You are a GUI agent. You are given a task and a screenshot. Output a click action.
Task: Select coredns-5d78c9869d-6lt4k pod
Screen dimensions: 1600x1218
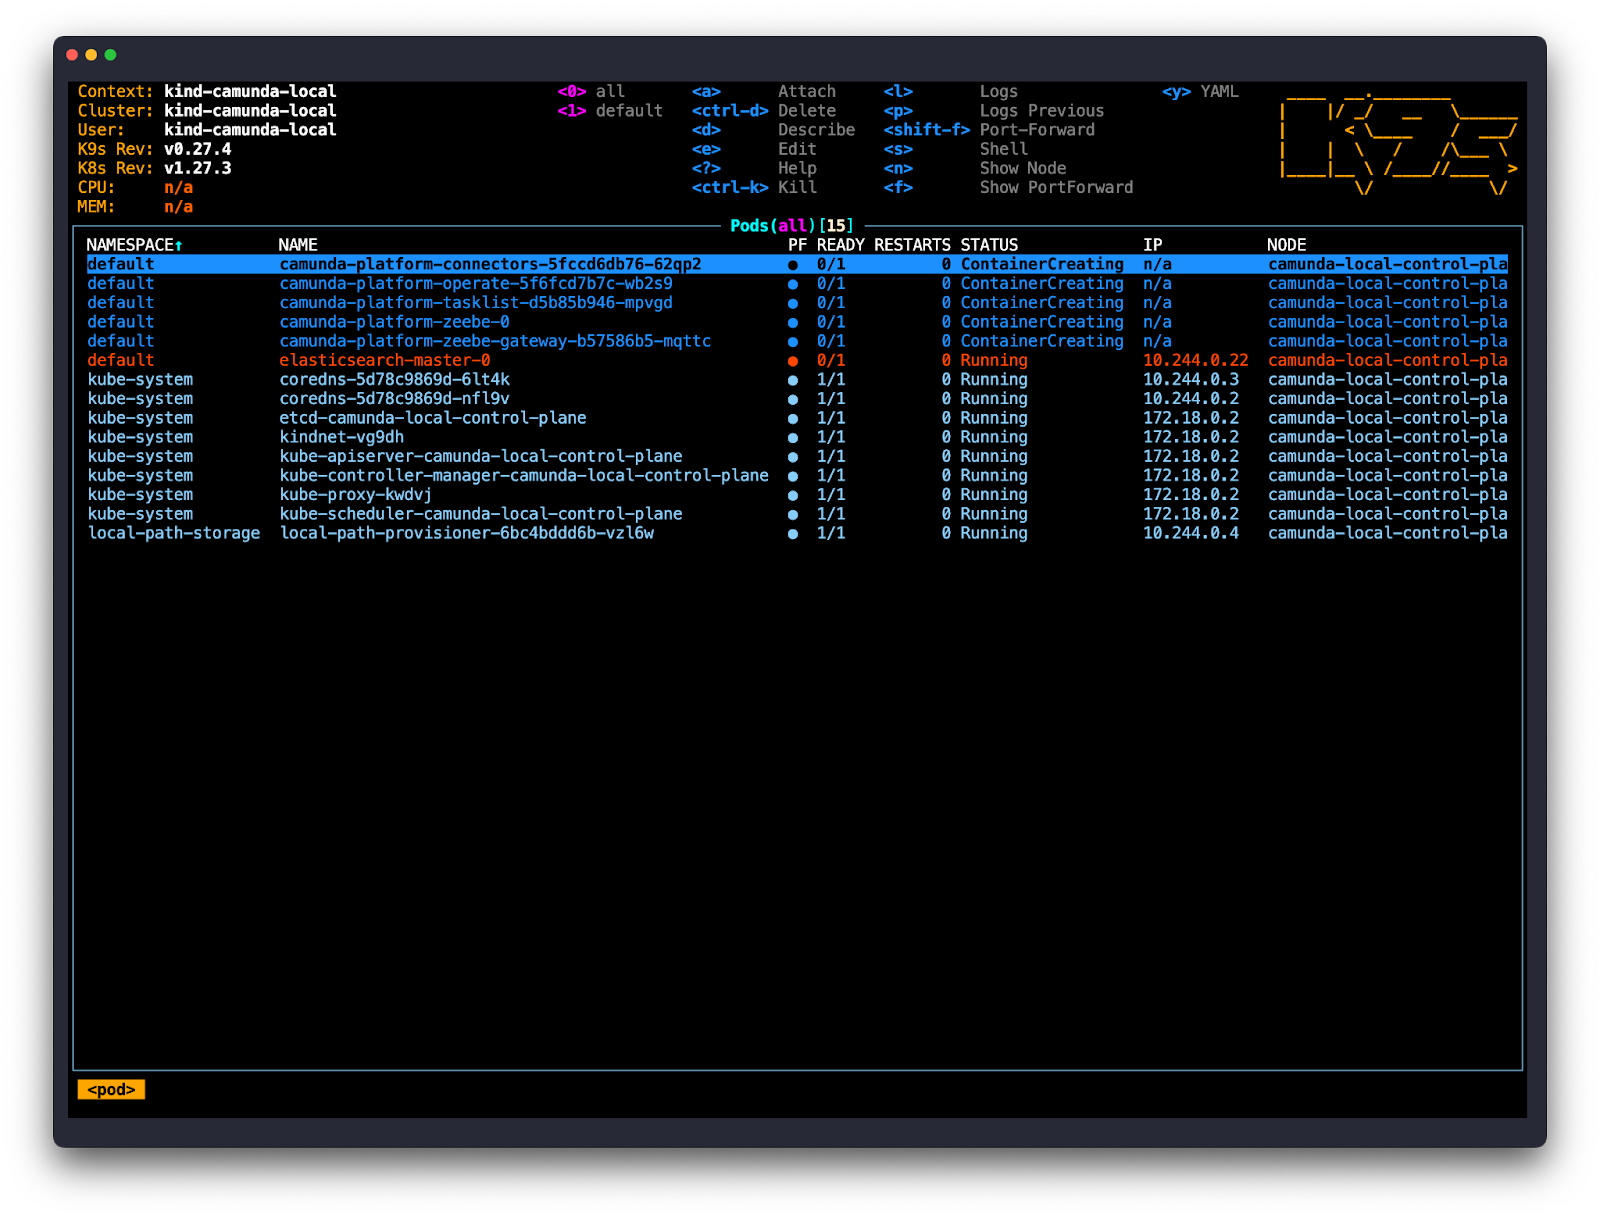(x=394, y=380)
